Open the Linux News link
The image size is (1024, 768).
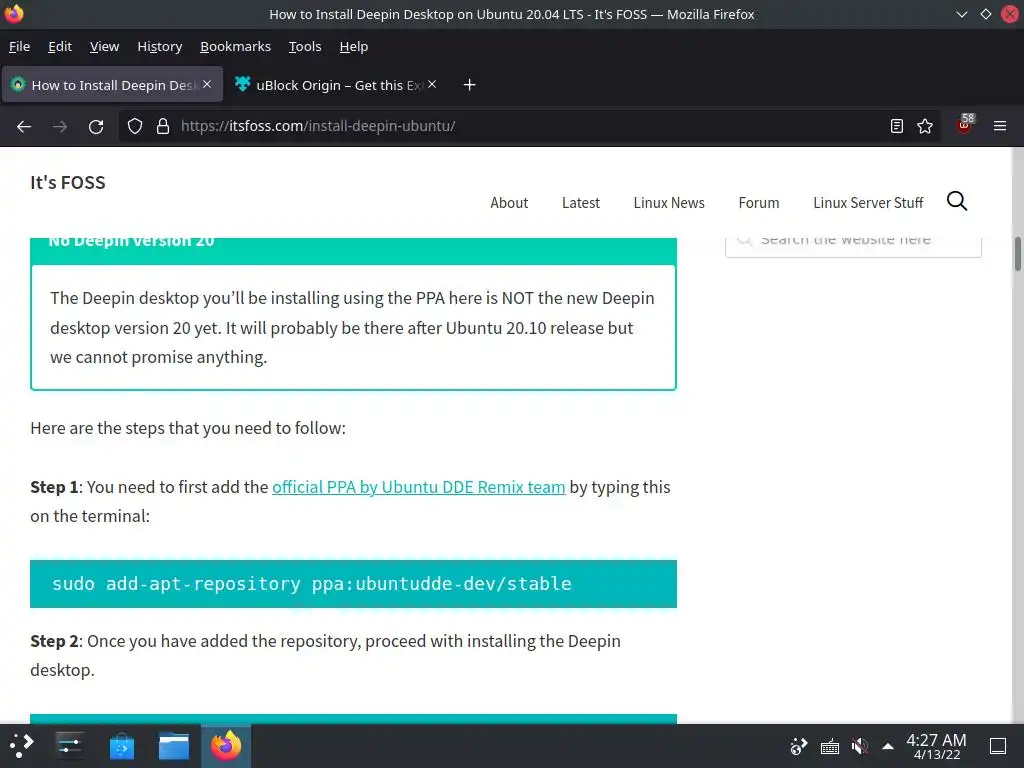pyautogui.click(x=669, y=203)
